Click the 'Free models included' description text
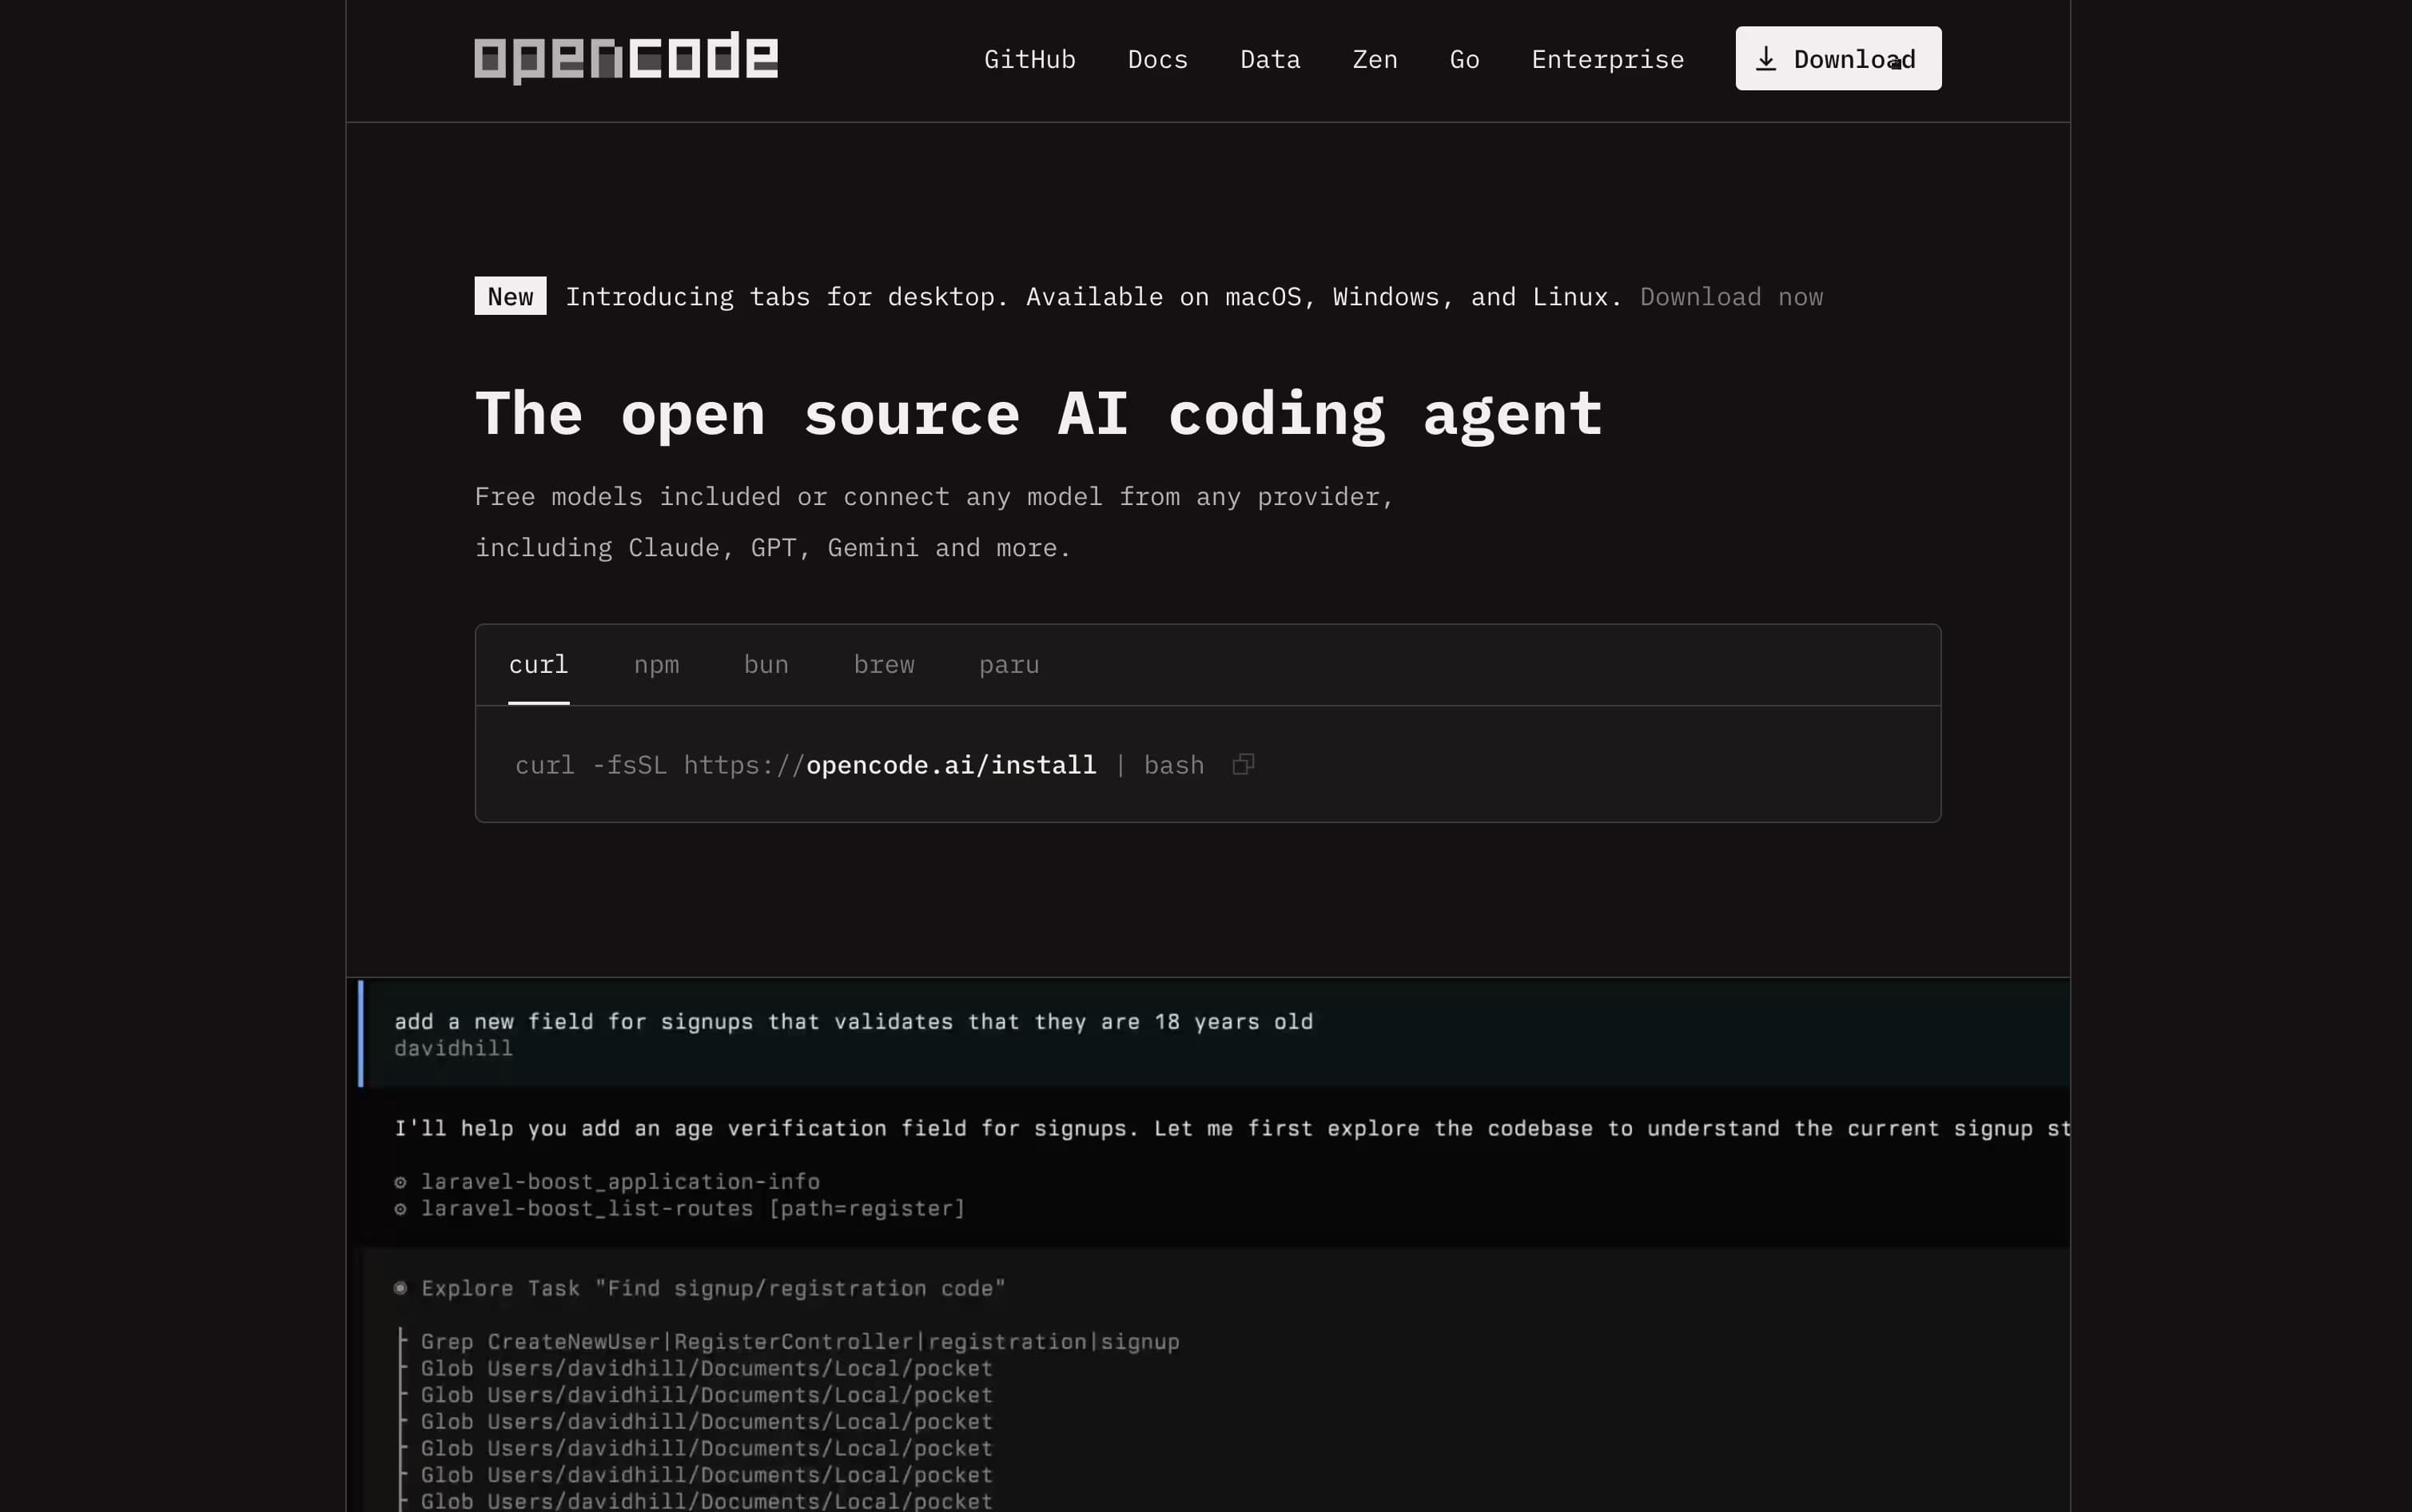The width and height of the screenshot is (2412, 1512). [934, 522]
